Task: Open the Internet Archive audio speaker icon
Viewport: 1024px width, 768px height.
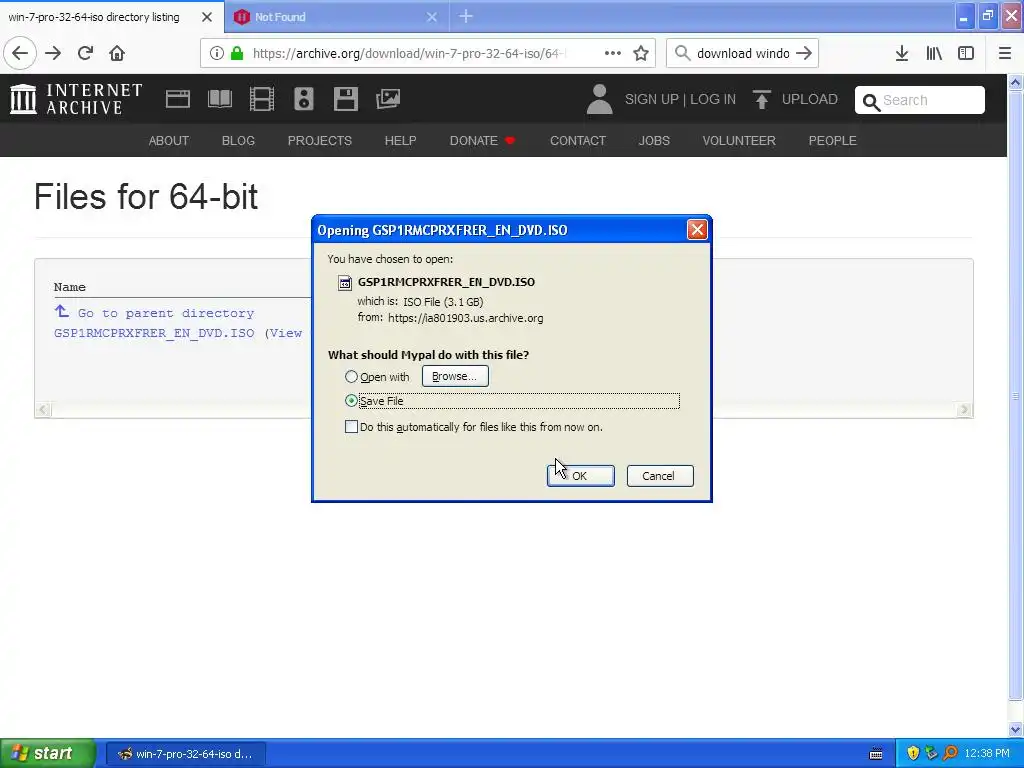Action: (304, 99)
